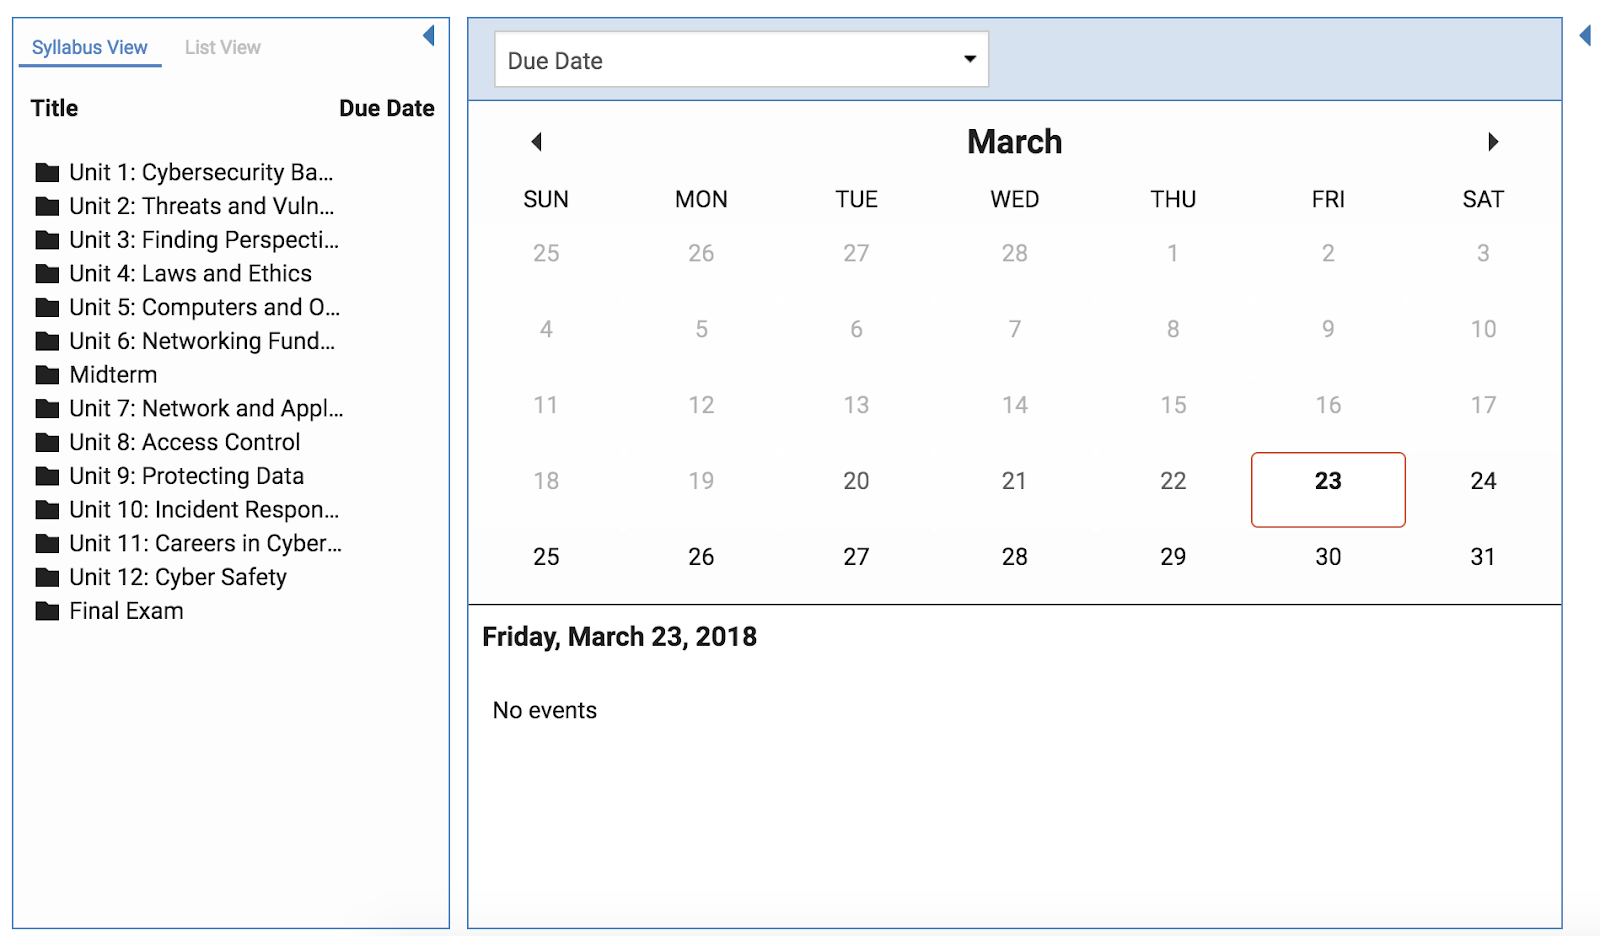1600x936 pixels.
Task: Open Unit 10: Incident Response item
Action: pos(204,510)
